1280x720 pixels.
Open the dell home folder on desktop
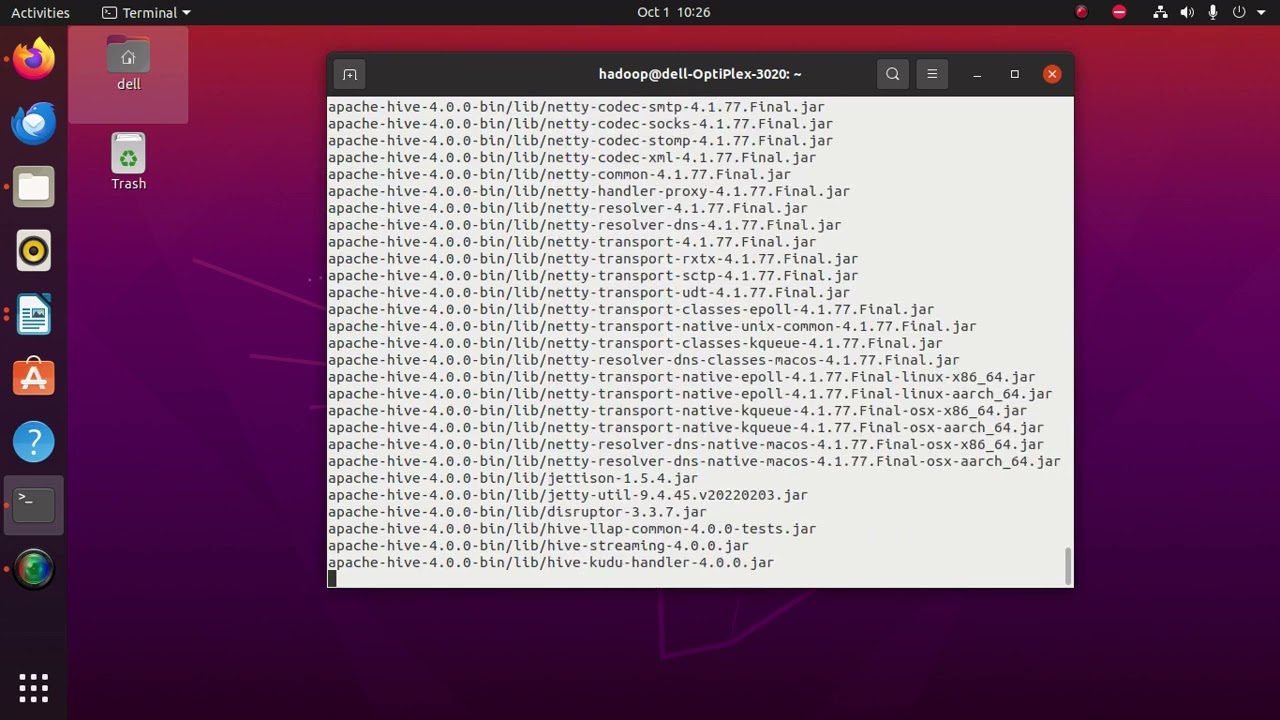tap(128, 65)
